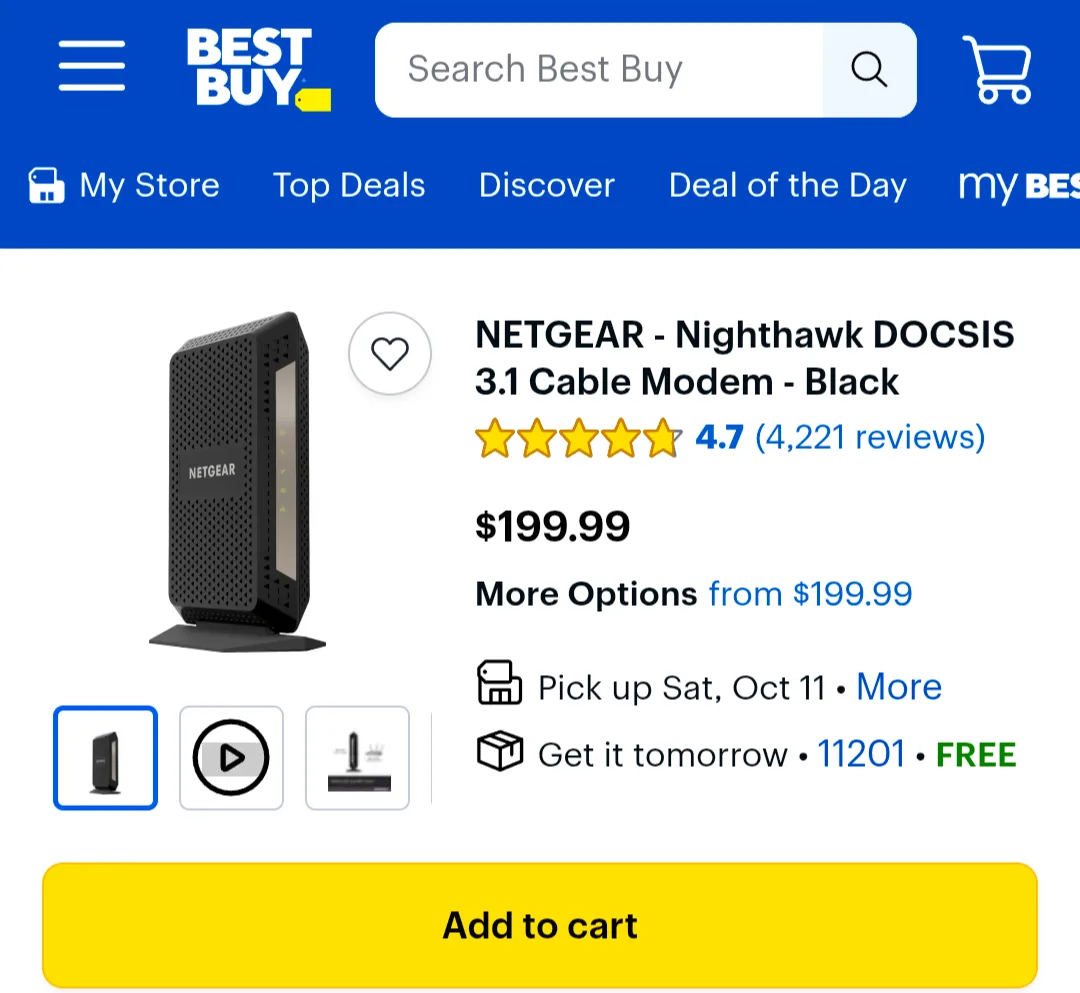
Task: Toggle the heart to save this item
Action: pos(390,353)
